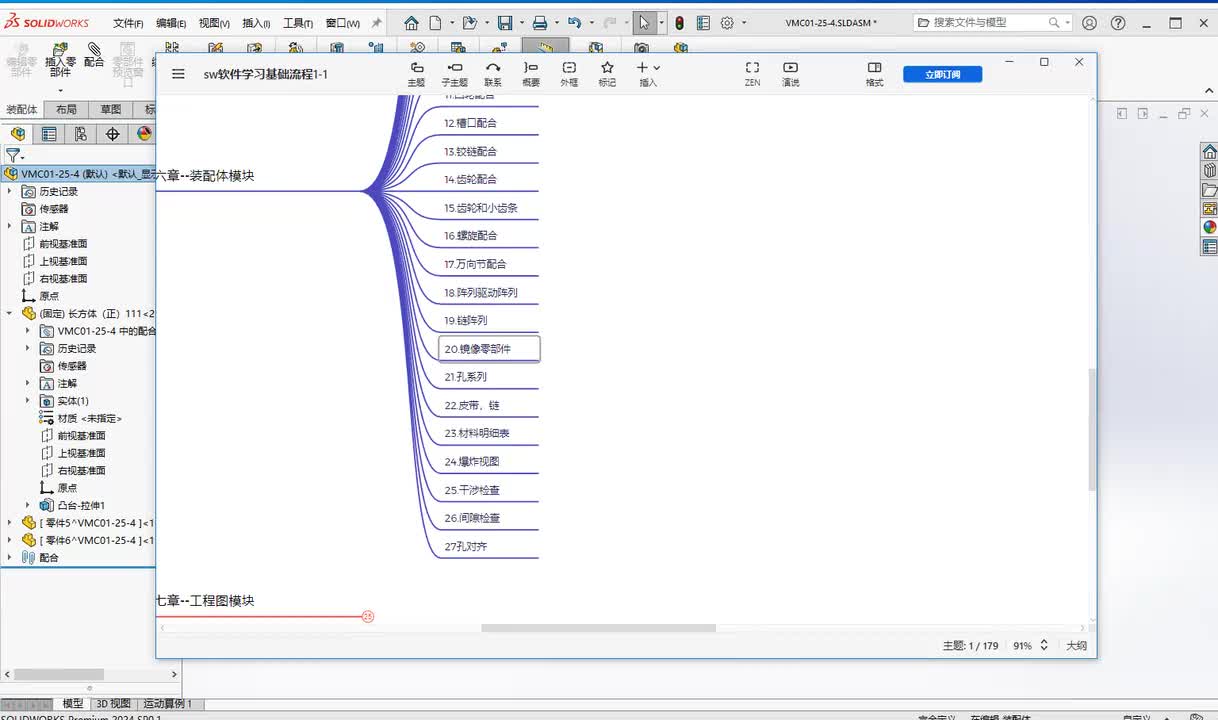
Task: Start 演说 pitch presentation mode
Action: click(790, 74)
